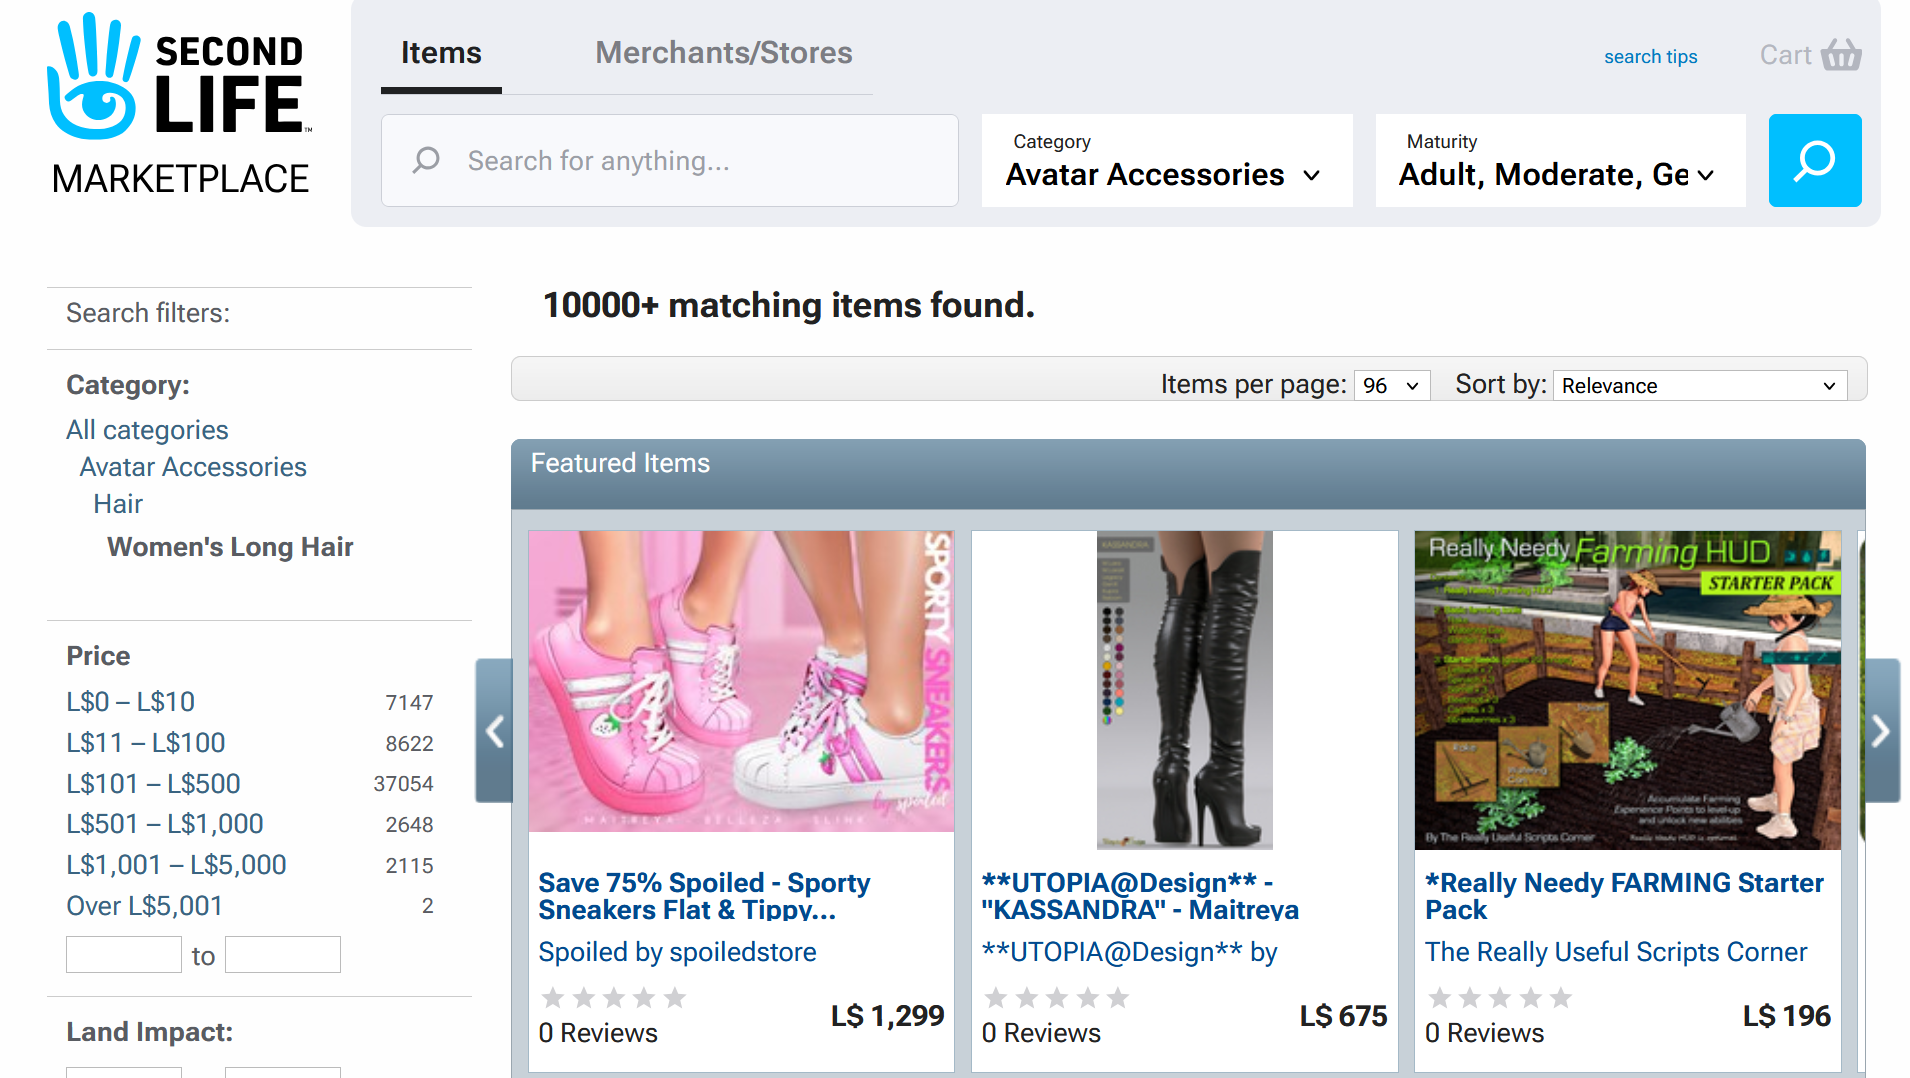The height and width of the screenshot is (1078, 1910).
Task: Filter price L$11 – L$100
Action: (x=146, y=743)
